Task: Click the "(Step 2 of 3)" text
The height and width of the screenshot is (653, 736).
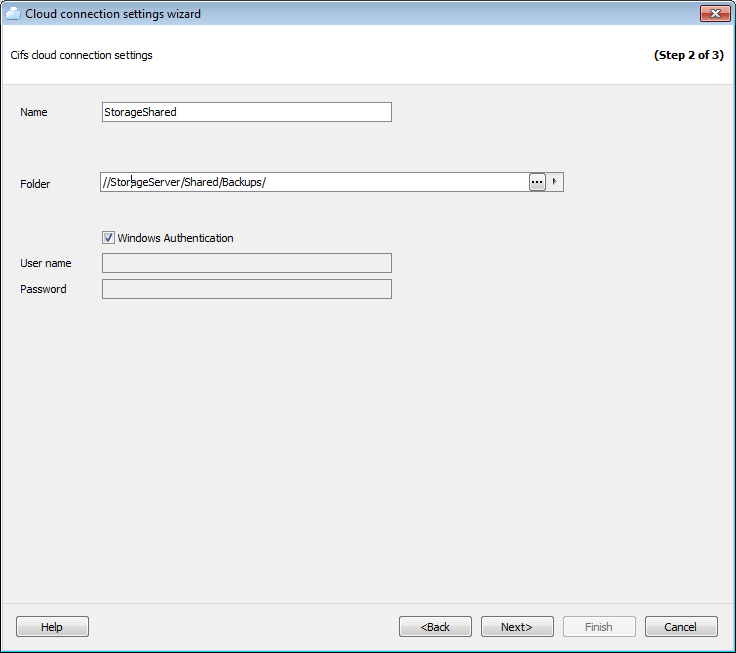Action: pos(689,55)
